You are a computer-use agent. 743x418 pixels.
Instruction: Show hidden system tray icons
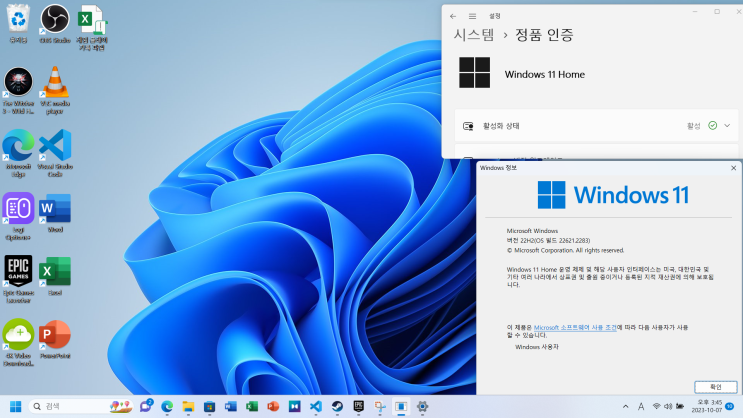click(625, 407)
